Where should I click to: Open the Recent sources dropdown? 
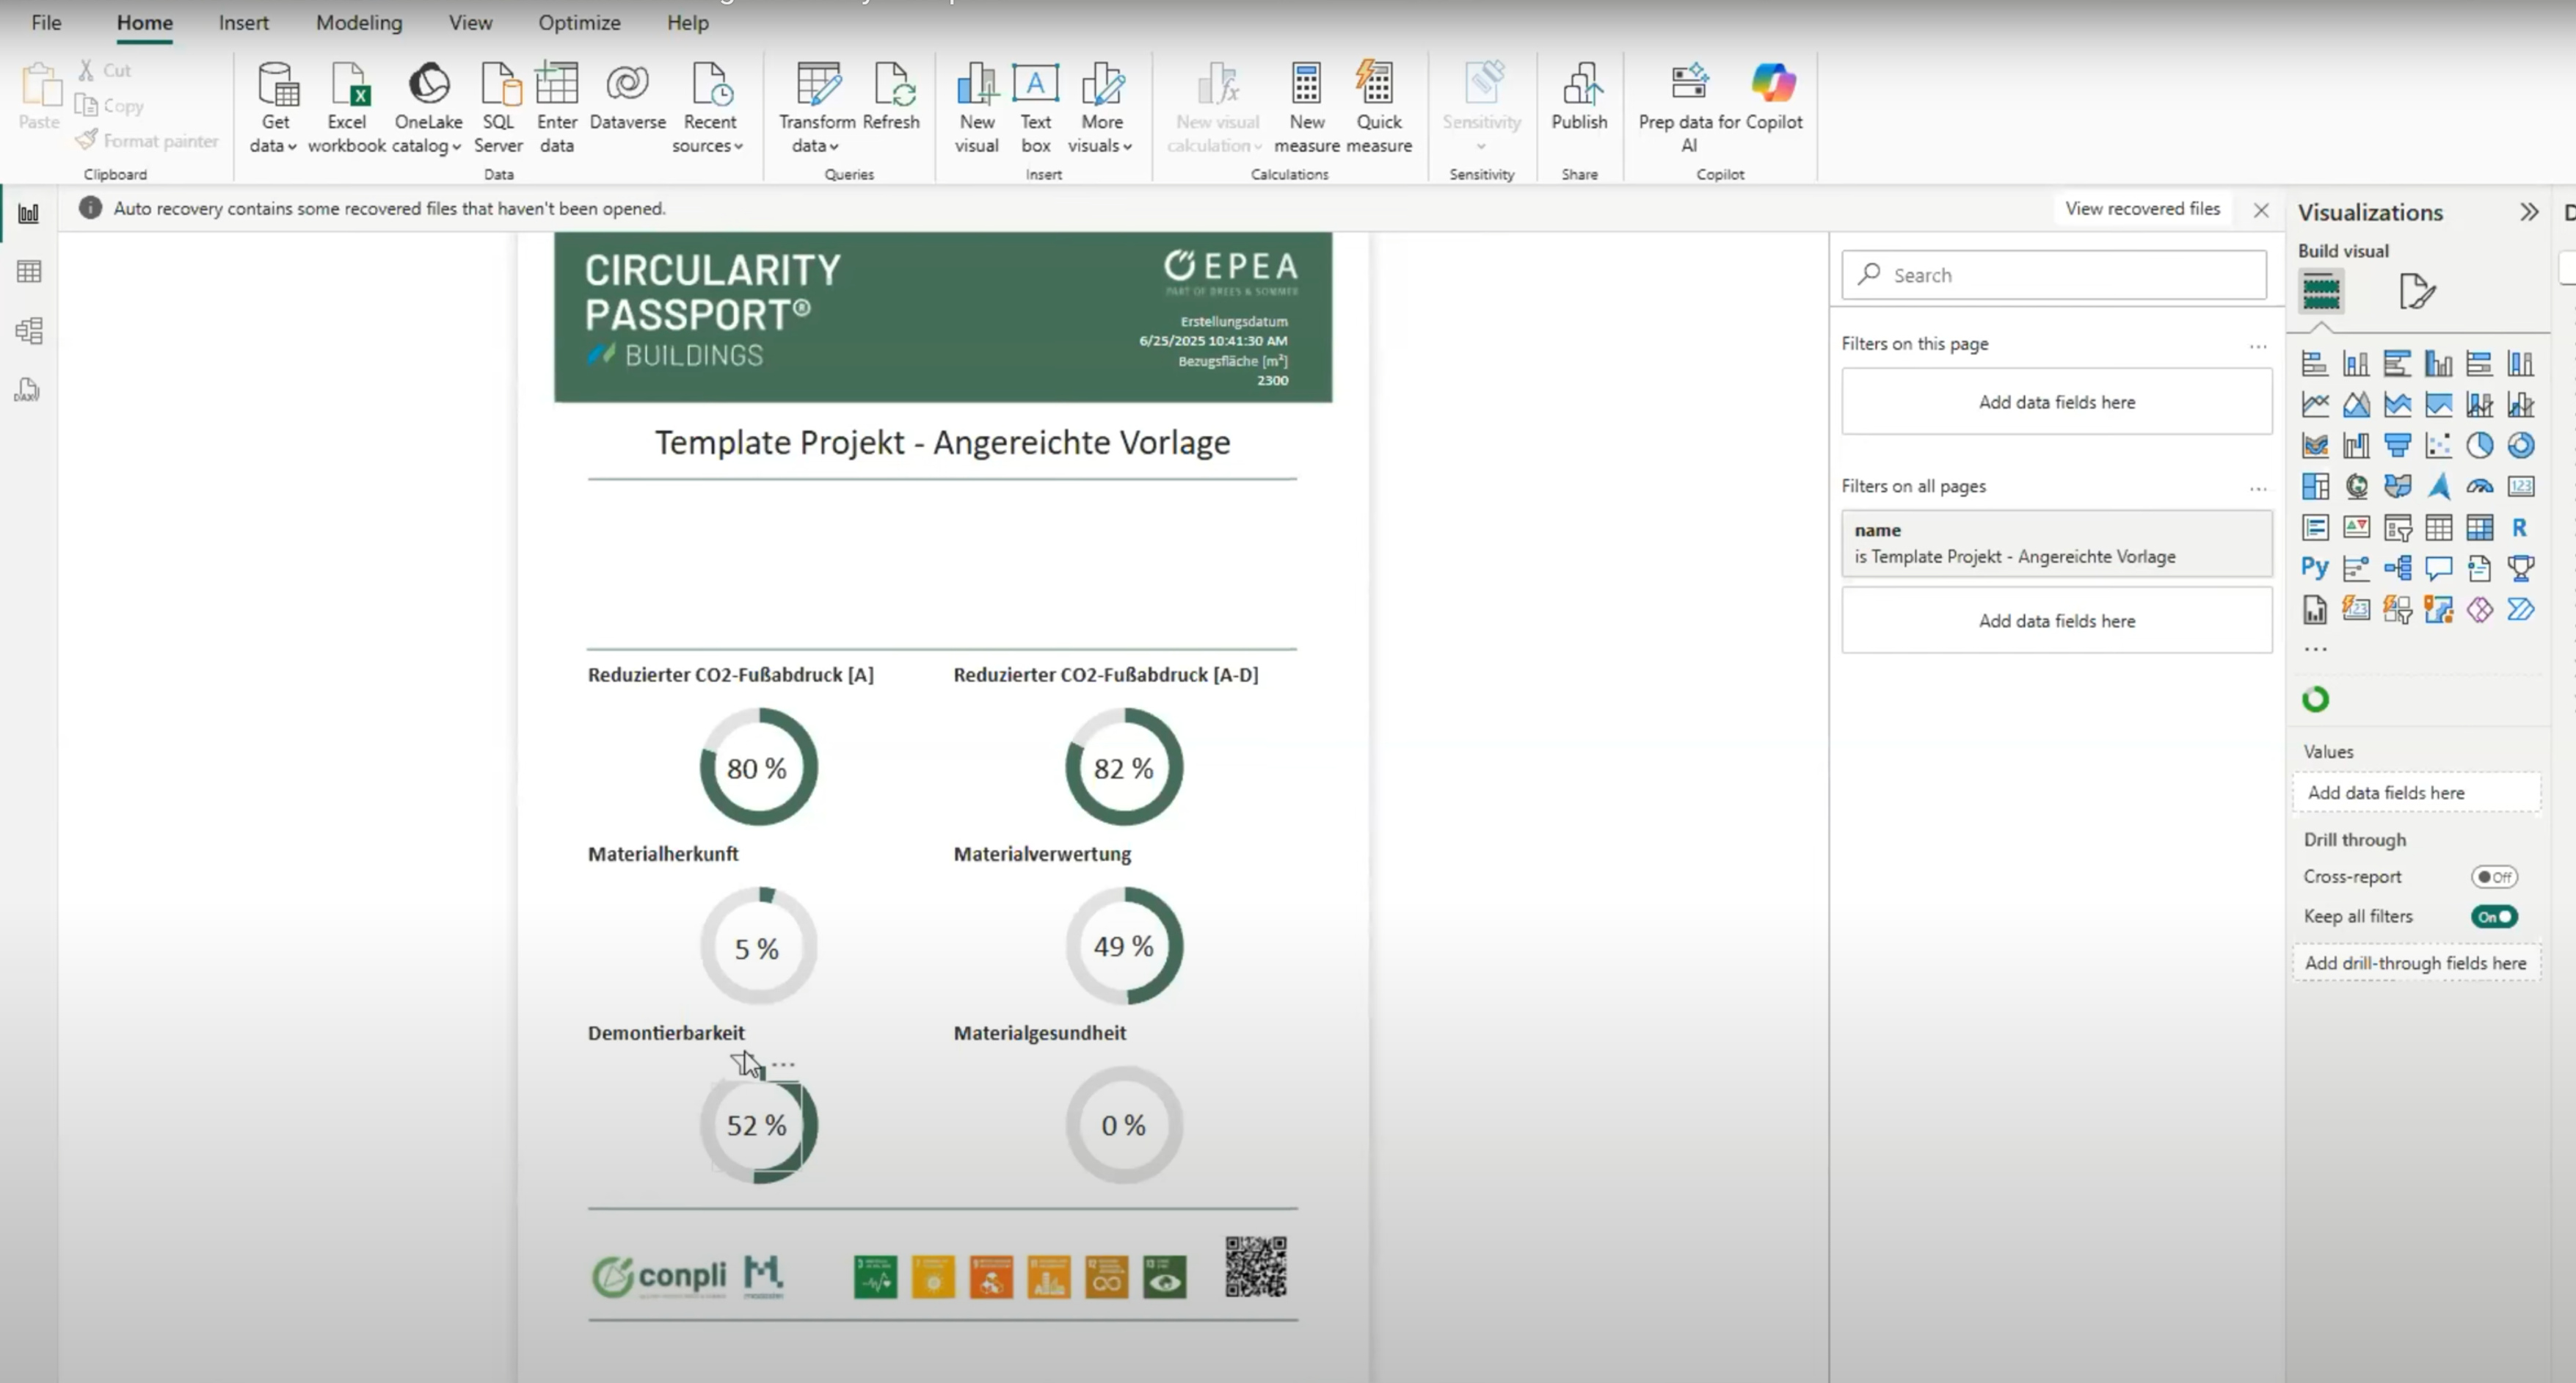pyautogui.click(x=709, y=108)
